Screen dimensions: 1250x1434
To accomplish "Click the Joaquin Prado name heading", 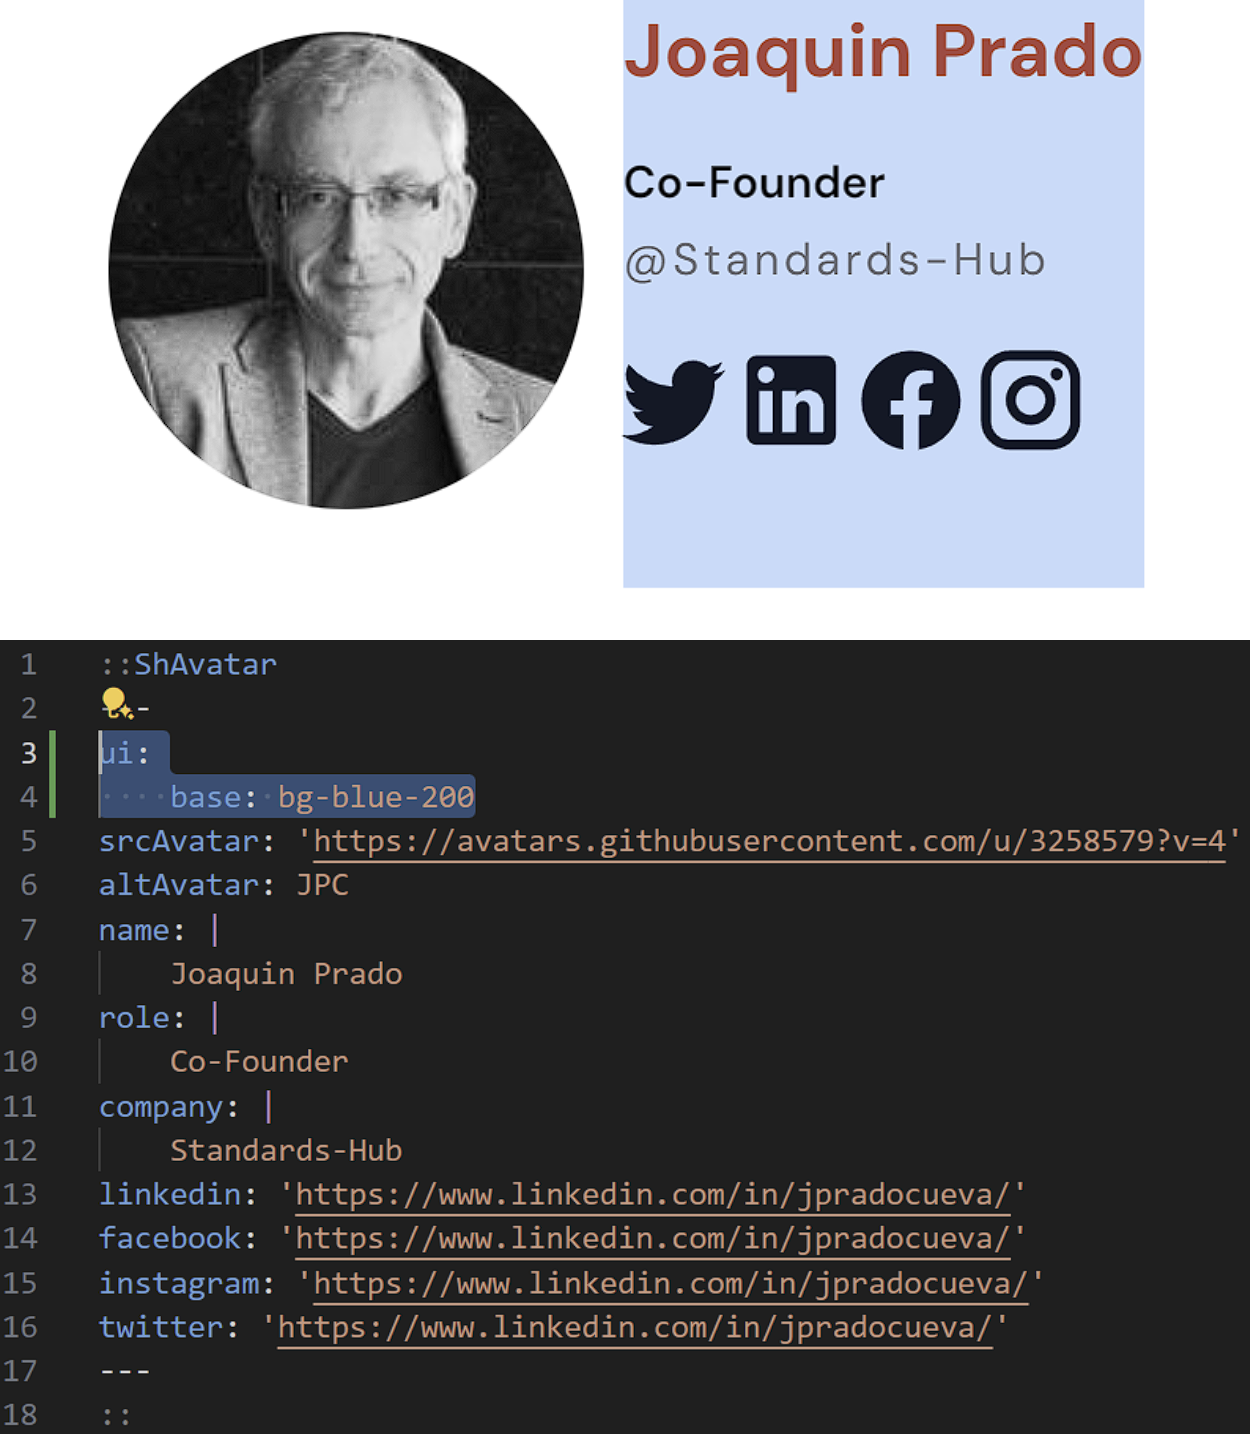I will tap(883, 50).
